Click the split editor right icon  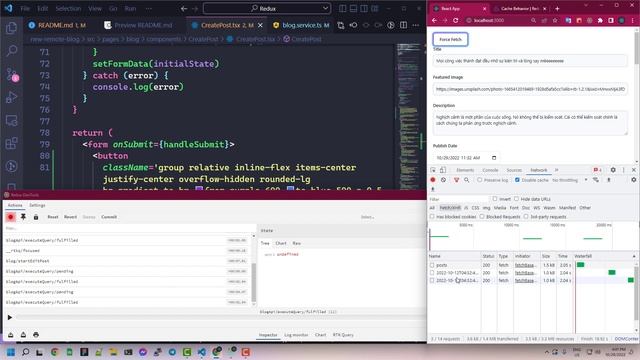(403, 25)
